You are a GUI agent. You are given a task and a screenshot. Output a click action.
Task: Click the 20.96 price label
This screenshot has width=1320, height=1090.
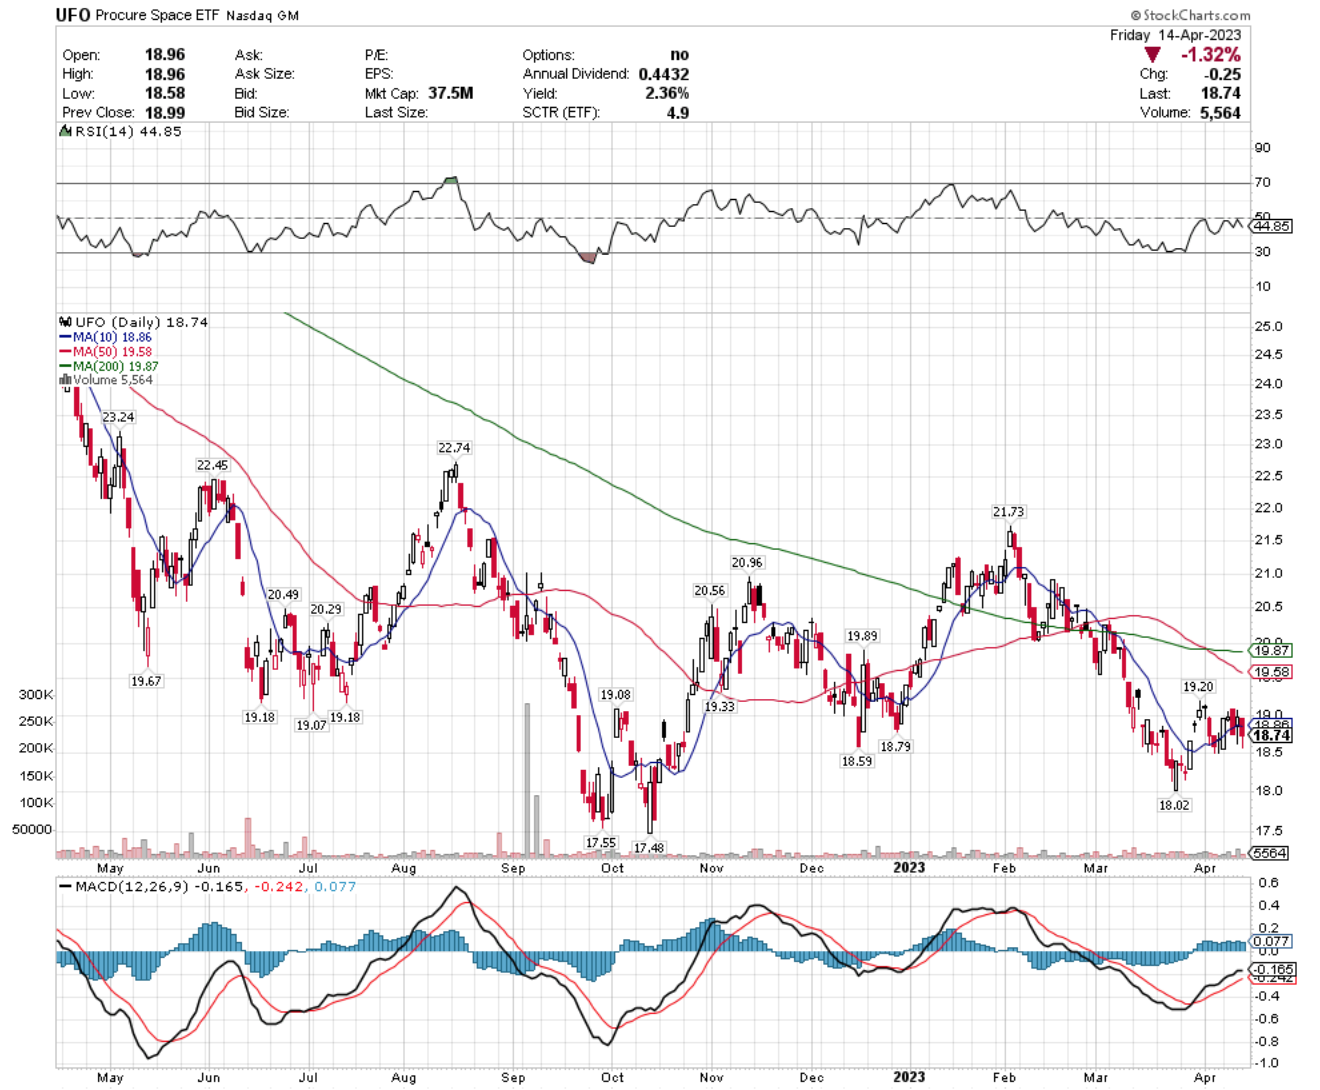point(747,562)
